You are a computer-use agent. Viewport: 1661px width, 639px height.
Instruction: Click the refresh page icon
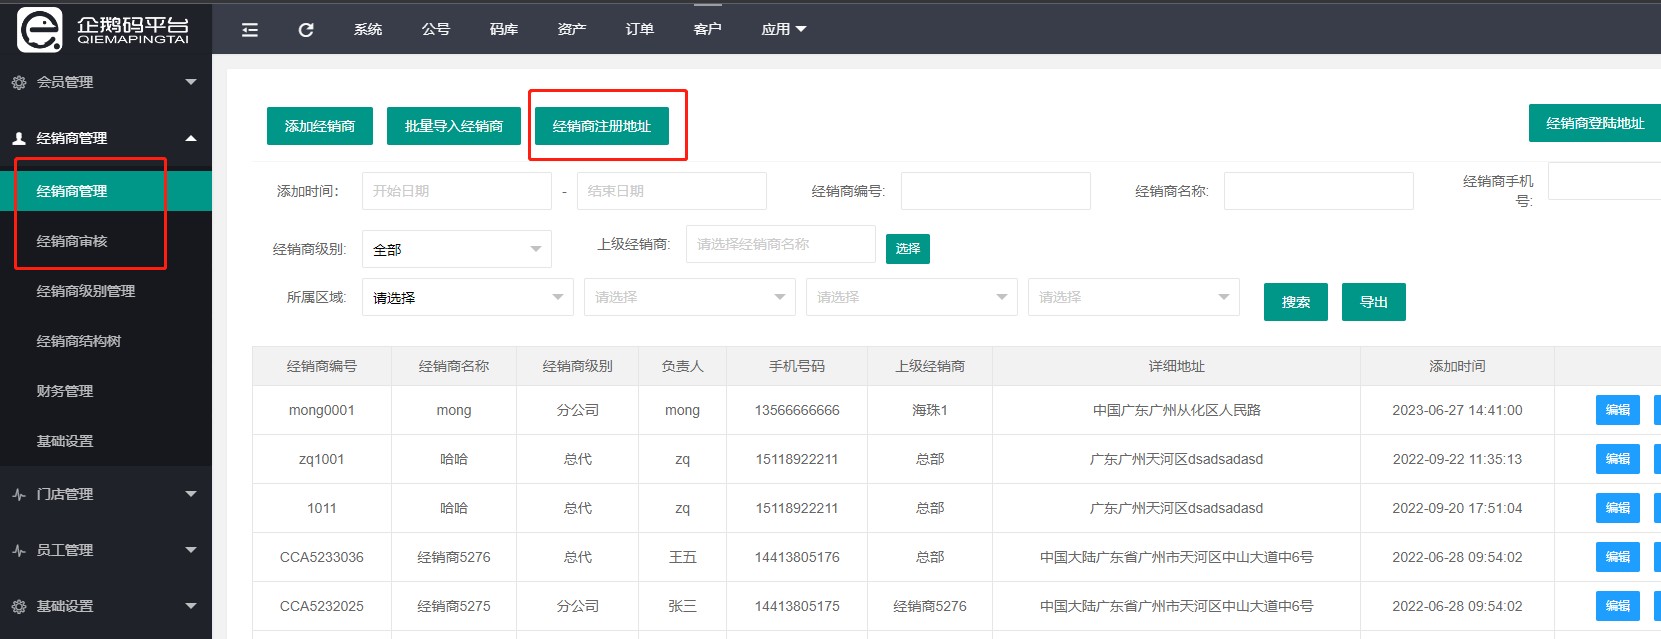click(x=306, y=30)
